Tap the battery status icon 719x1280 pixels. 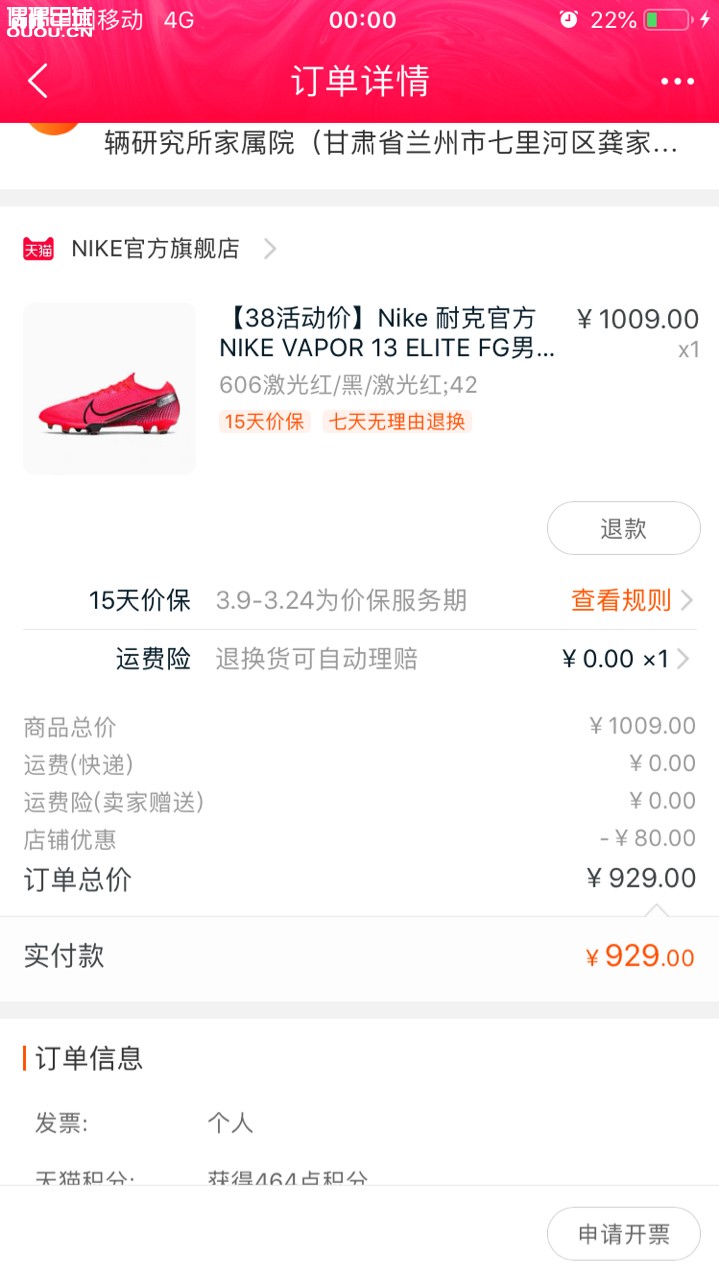coord(667,20)
